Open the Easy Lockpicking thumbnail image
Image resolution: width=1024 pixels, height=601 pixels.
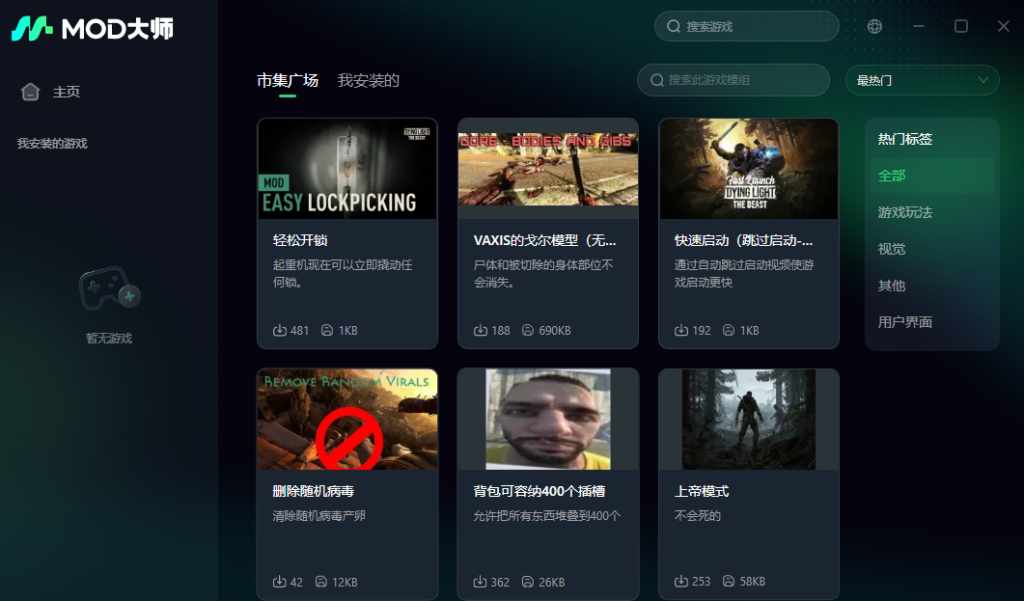point(347,169)
